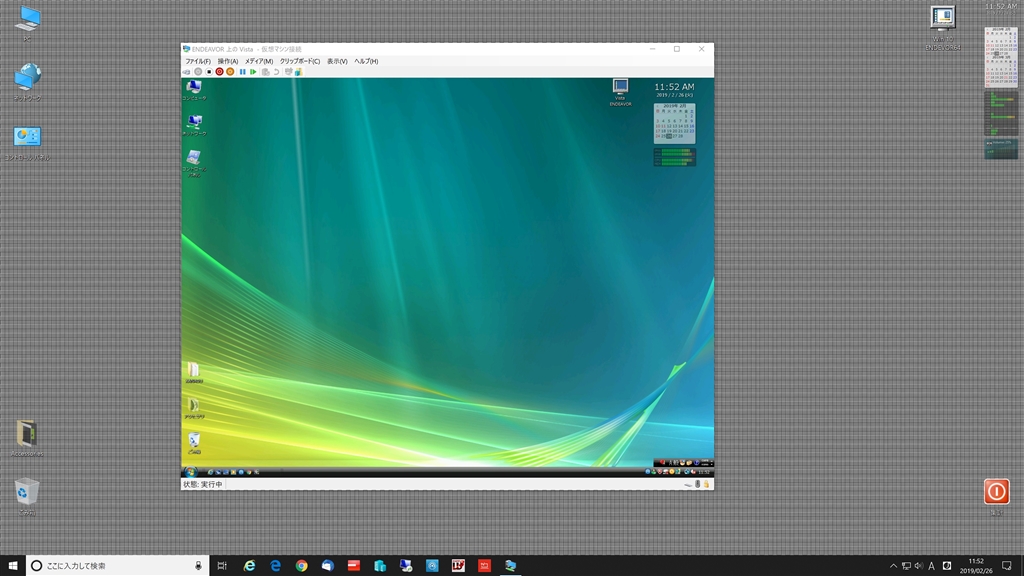
Task: Open the Windows Start menu
Action: [12, 566]
